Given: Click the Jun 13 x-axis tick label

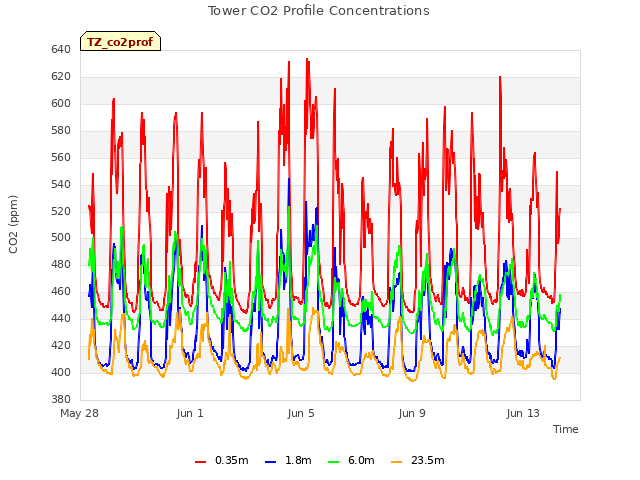Looking at the screenshot, I should [523, 413].
